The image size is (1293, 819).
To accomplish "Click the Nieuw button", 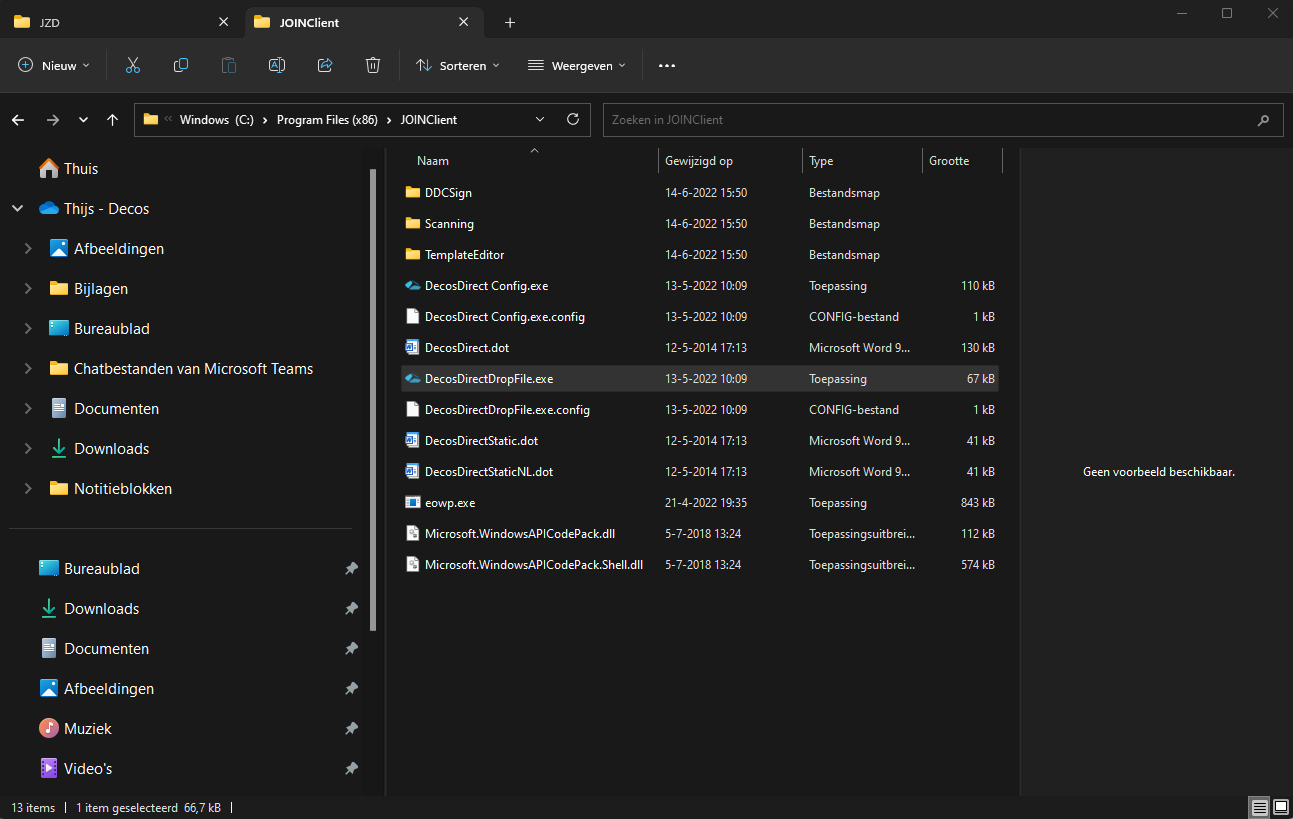I will 54,65.
